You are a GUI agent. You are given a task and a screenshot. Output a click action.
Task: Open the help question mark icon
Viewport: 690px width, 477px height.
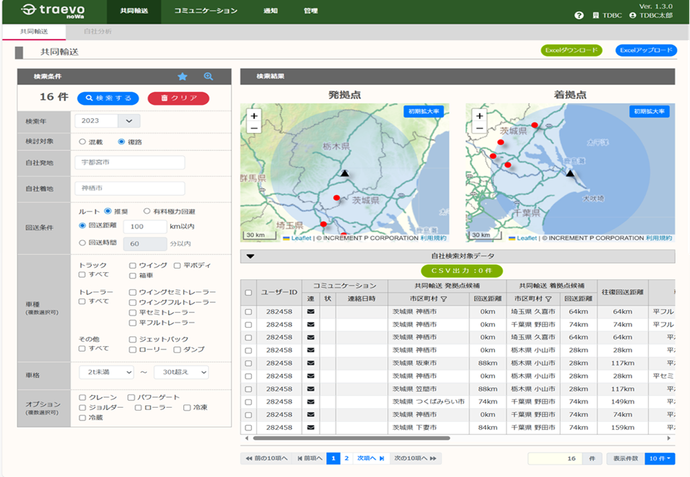click(x=580, y=16)
